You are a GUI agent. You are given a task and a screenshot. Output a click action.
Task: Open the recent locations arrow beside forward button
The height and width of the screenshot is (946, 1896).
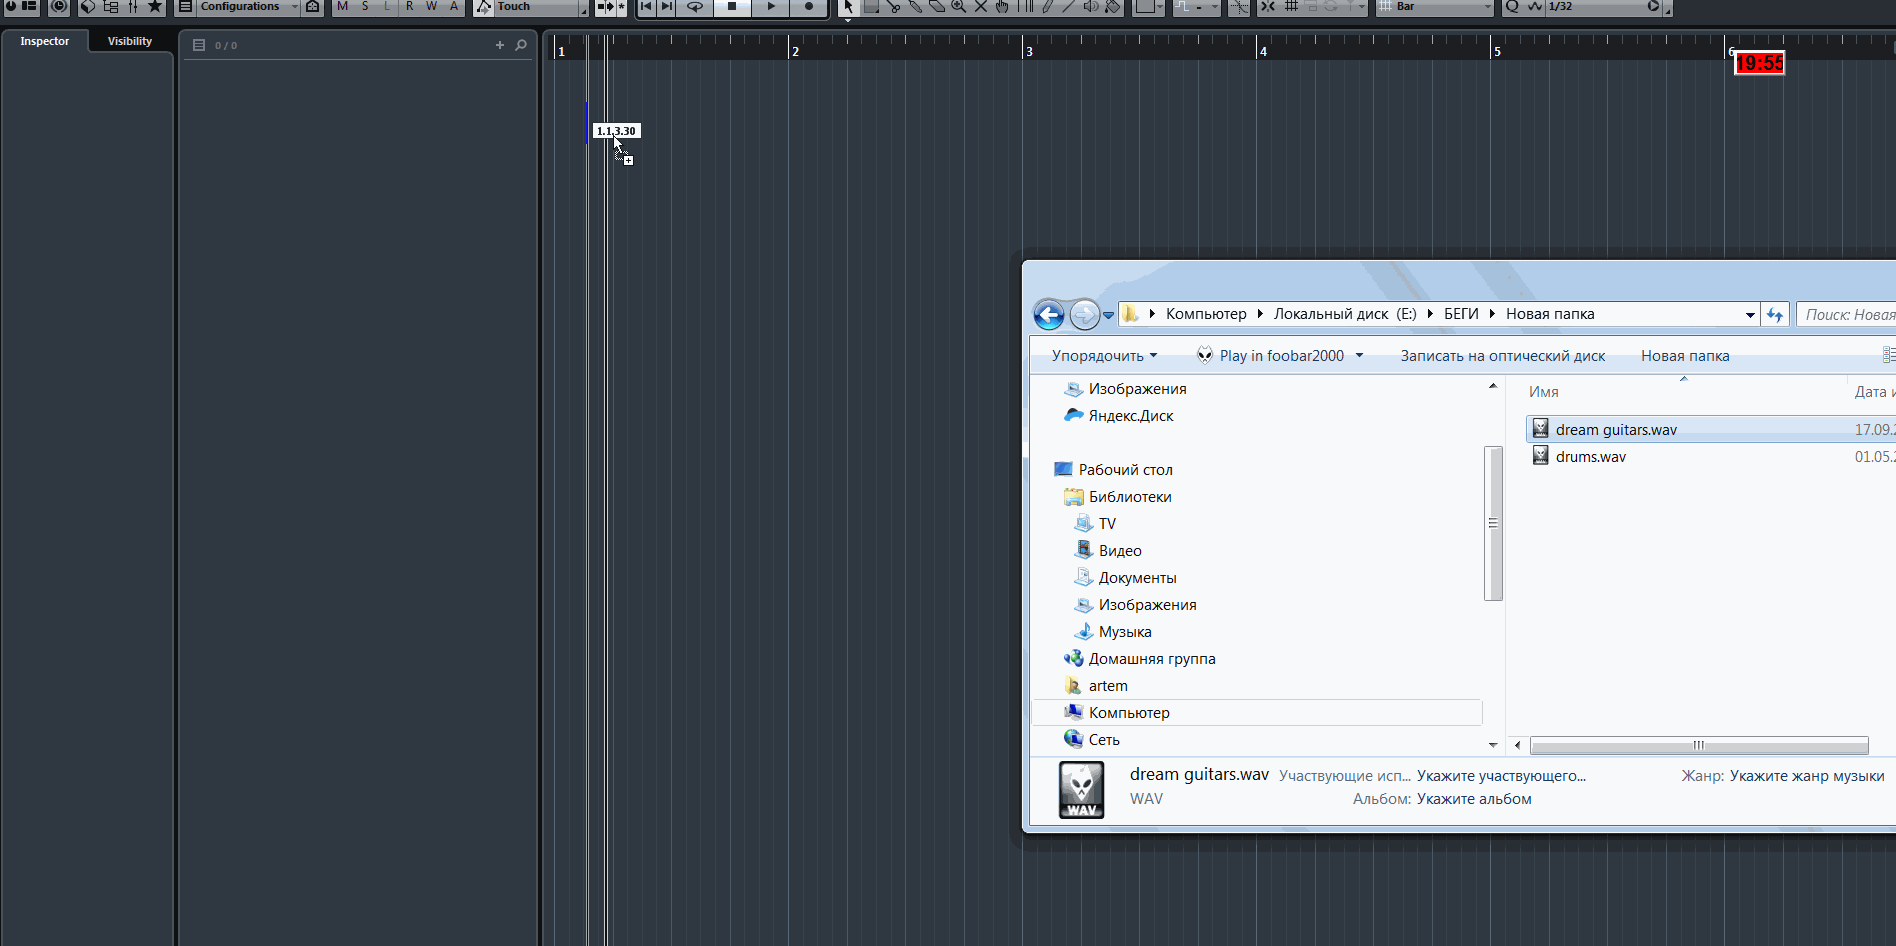point(1108,315)
